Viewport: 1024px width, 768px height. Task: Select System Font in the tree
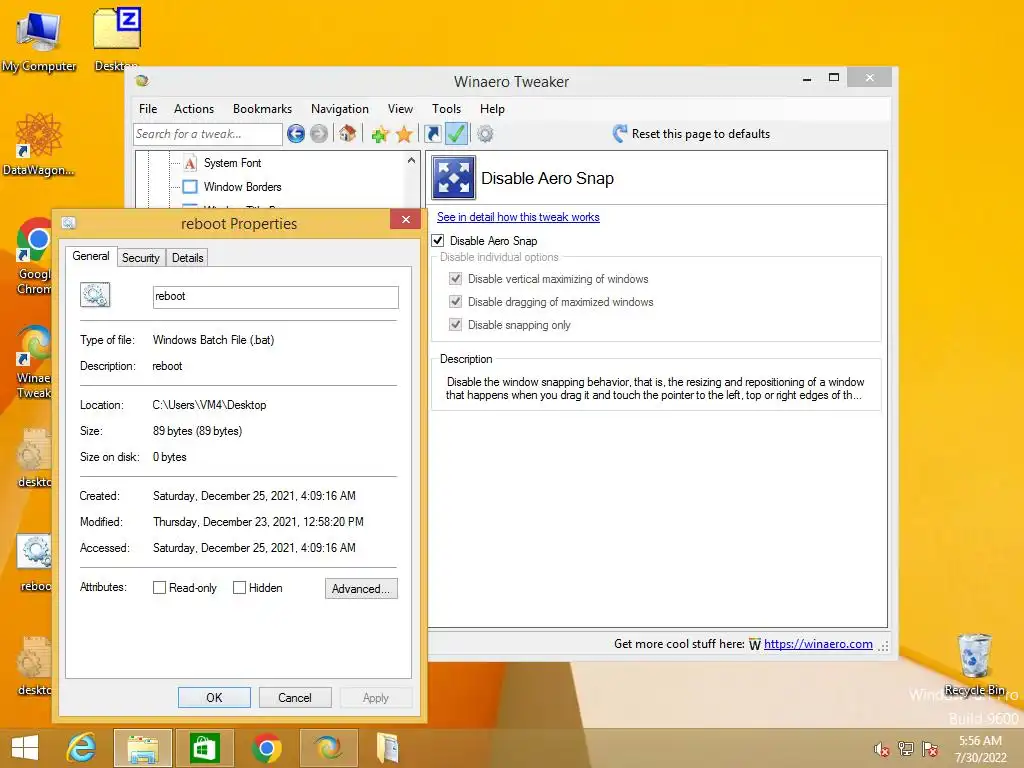pyautogui.click(x=232, y=163)
